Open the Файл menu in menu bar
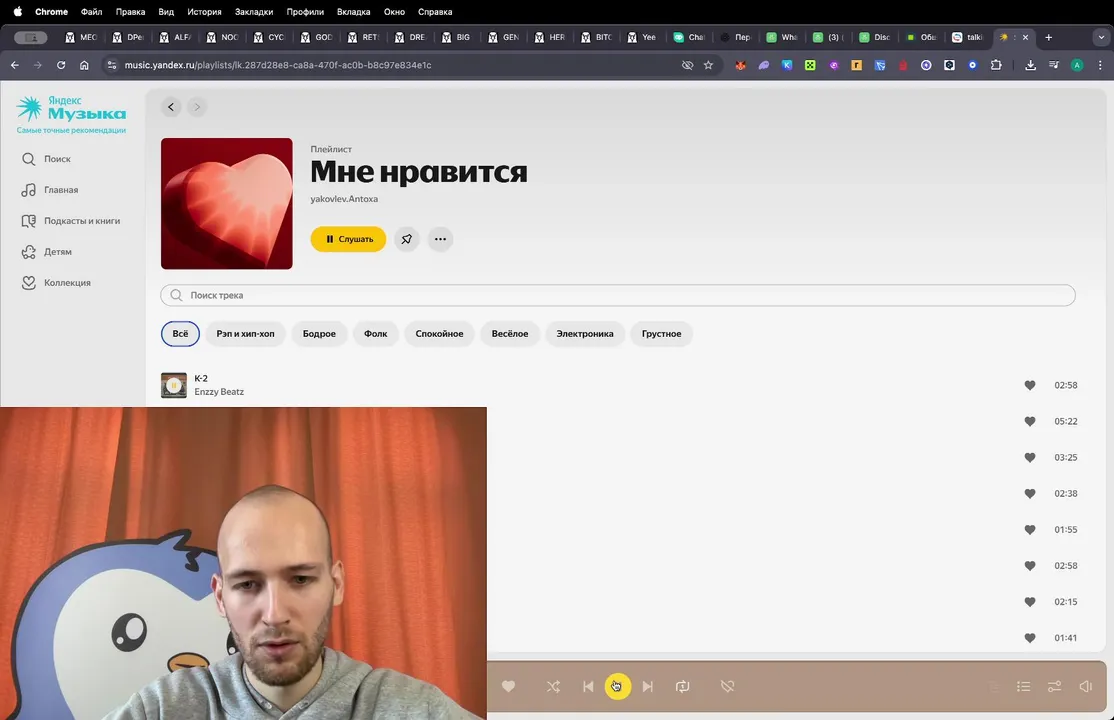Viewport: 1114px width, 720px height. (x=92, y=11)
